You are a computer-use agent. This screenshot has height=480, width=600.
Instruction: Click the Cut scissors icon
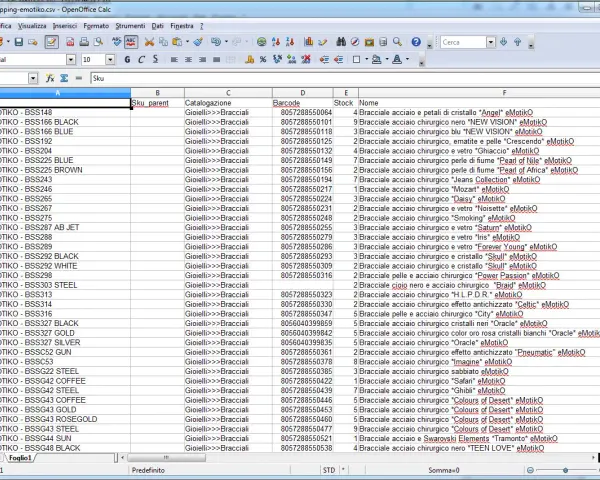pyautogui.click(x=149, y=42)
